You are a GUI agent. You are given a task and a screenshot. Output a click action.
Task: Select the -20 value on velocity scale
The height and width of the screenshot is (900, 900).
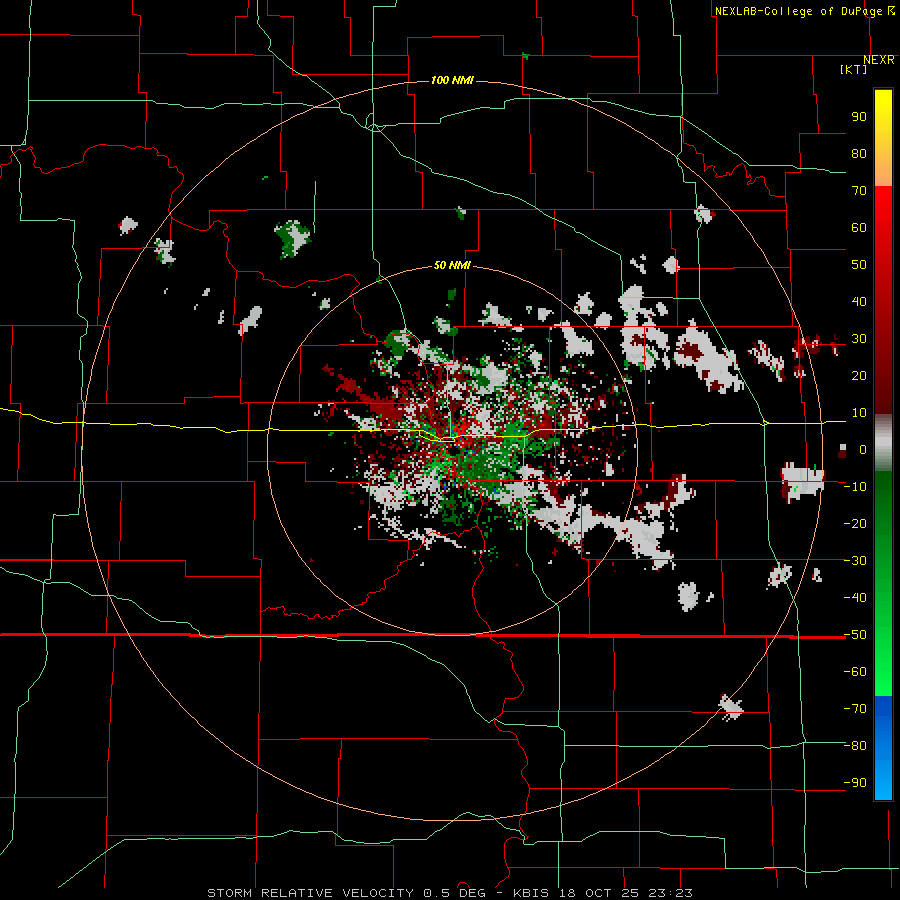tap(855, 524)
